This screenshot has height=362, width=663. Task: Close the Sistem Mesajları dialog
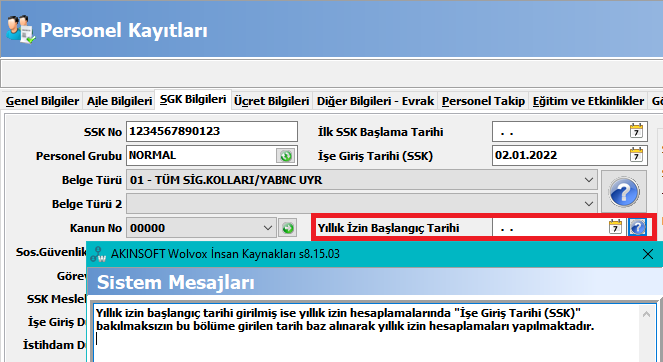point(648,254)
